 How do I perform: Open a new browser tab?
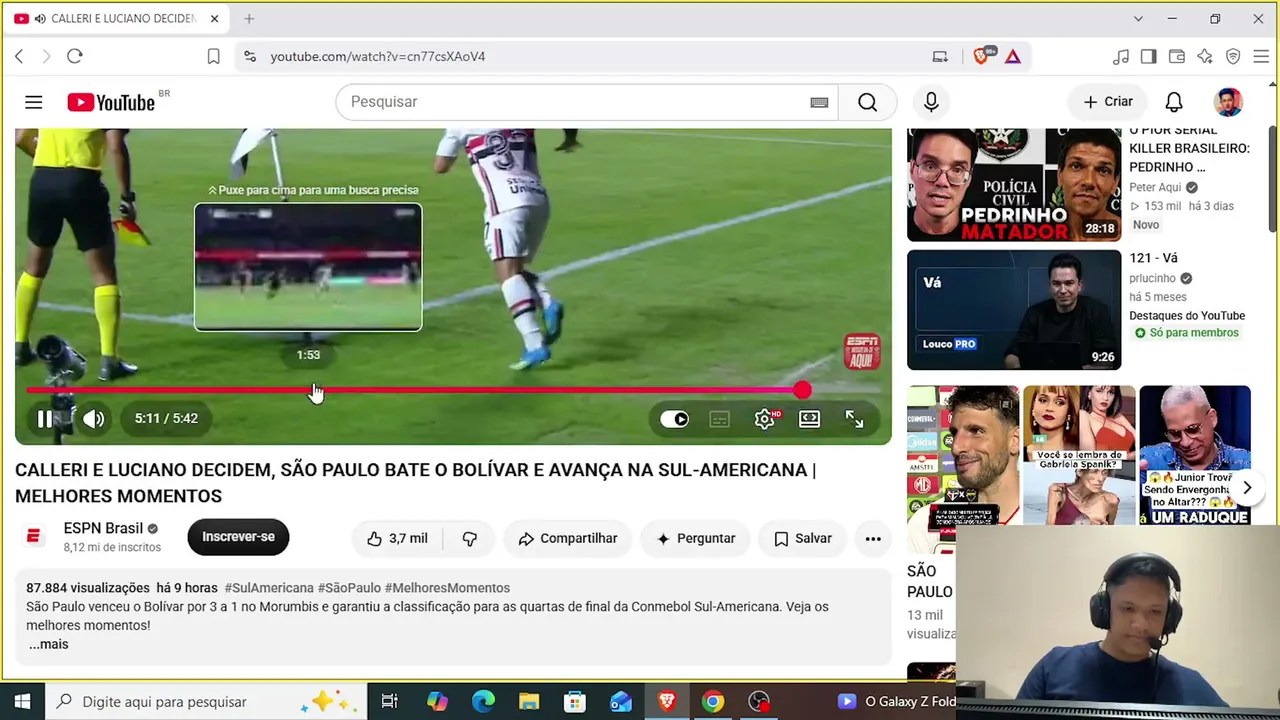249,19
